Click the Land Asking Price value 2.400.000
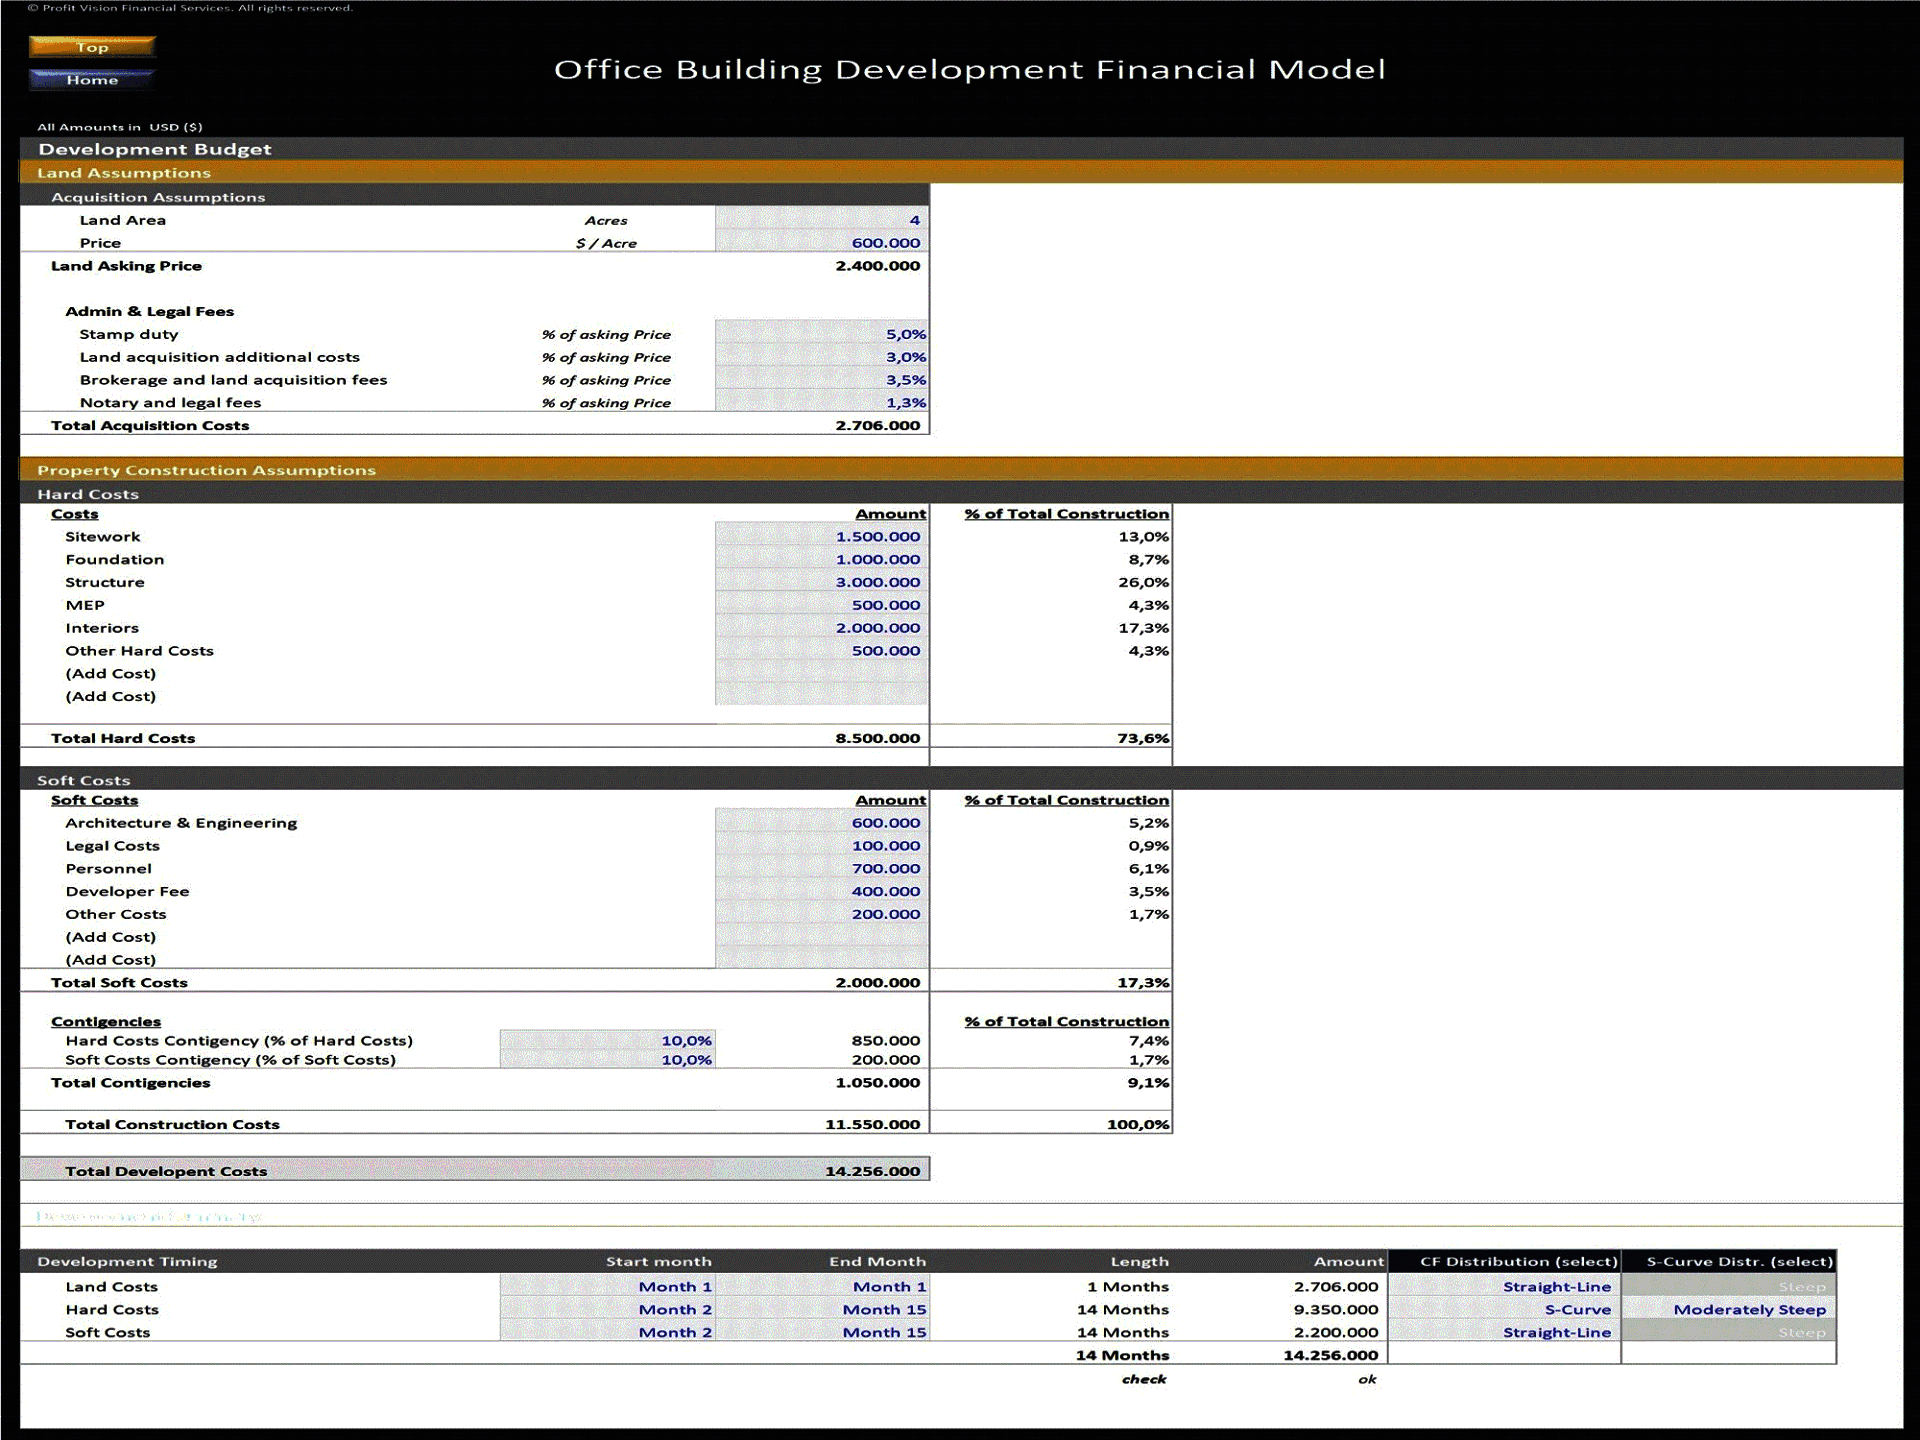The width and height of the screenshot is (1920, 1440). pyautogui.click(x=878, y=266)
